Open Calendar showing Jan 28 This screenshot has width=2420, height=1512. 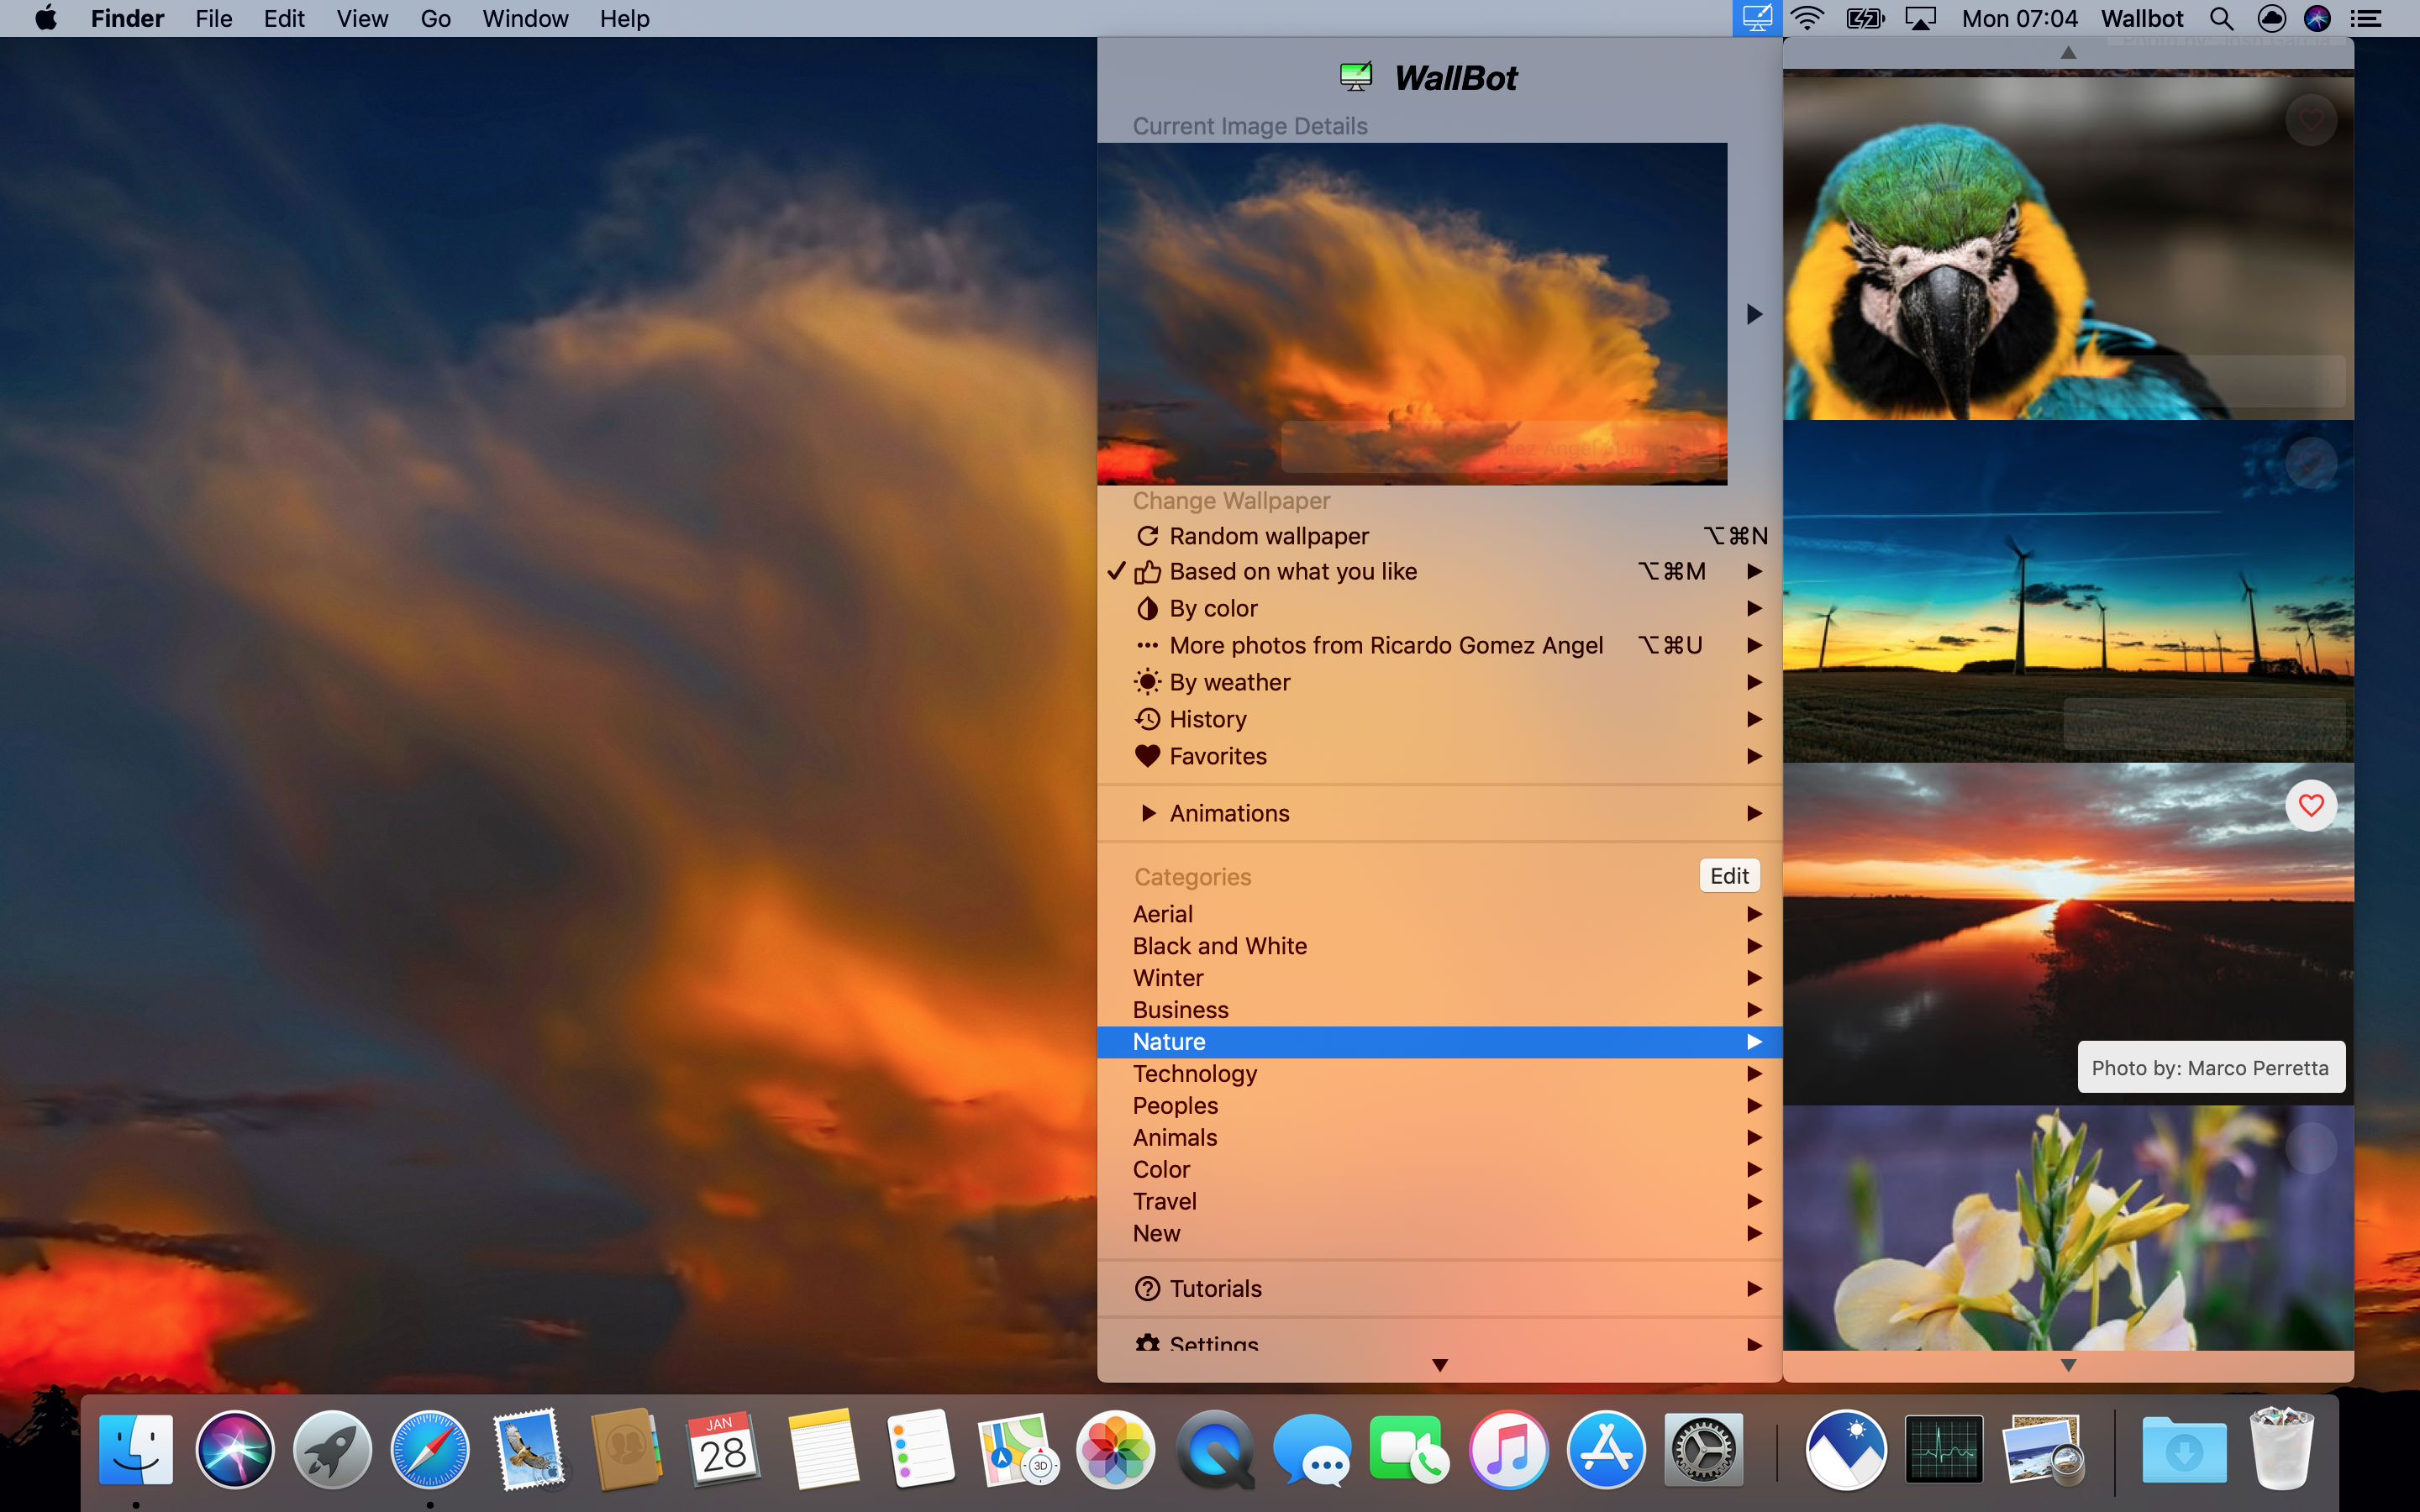click(723, 1449)
